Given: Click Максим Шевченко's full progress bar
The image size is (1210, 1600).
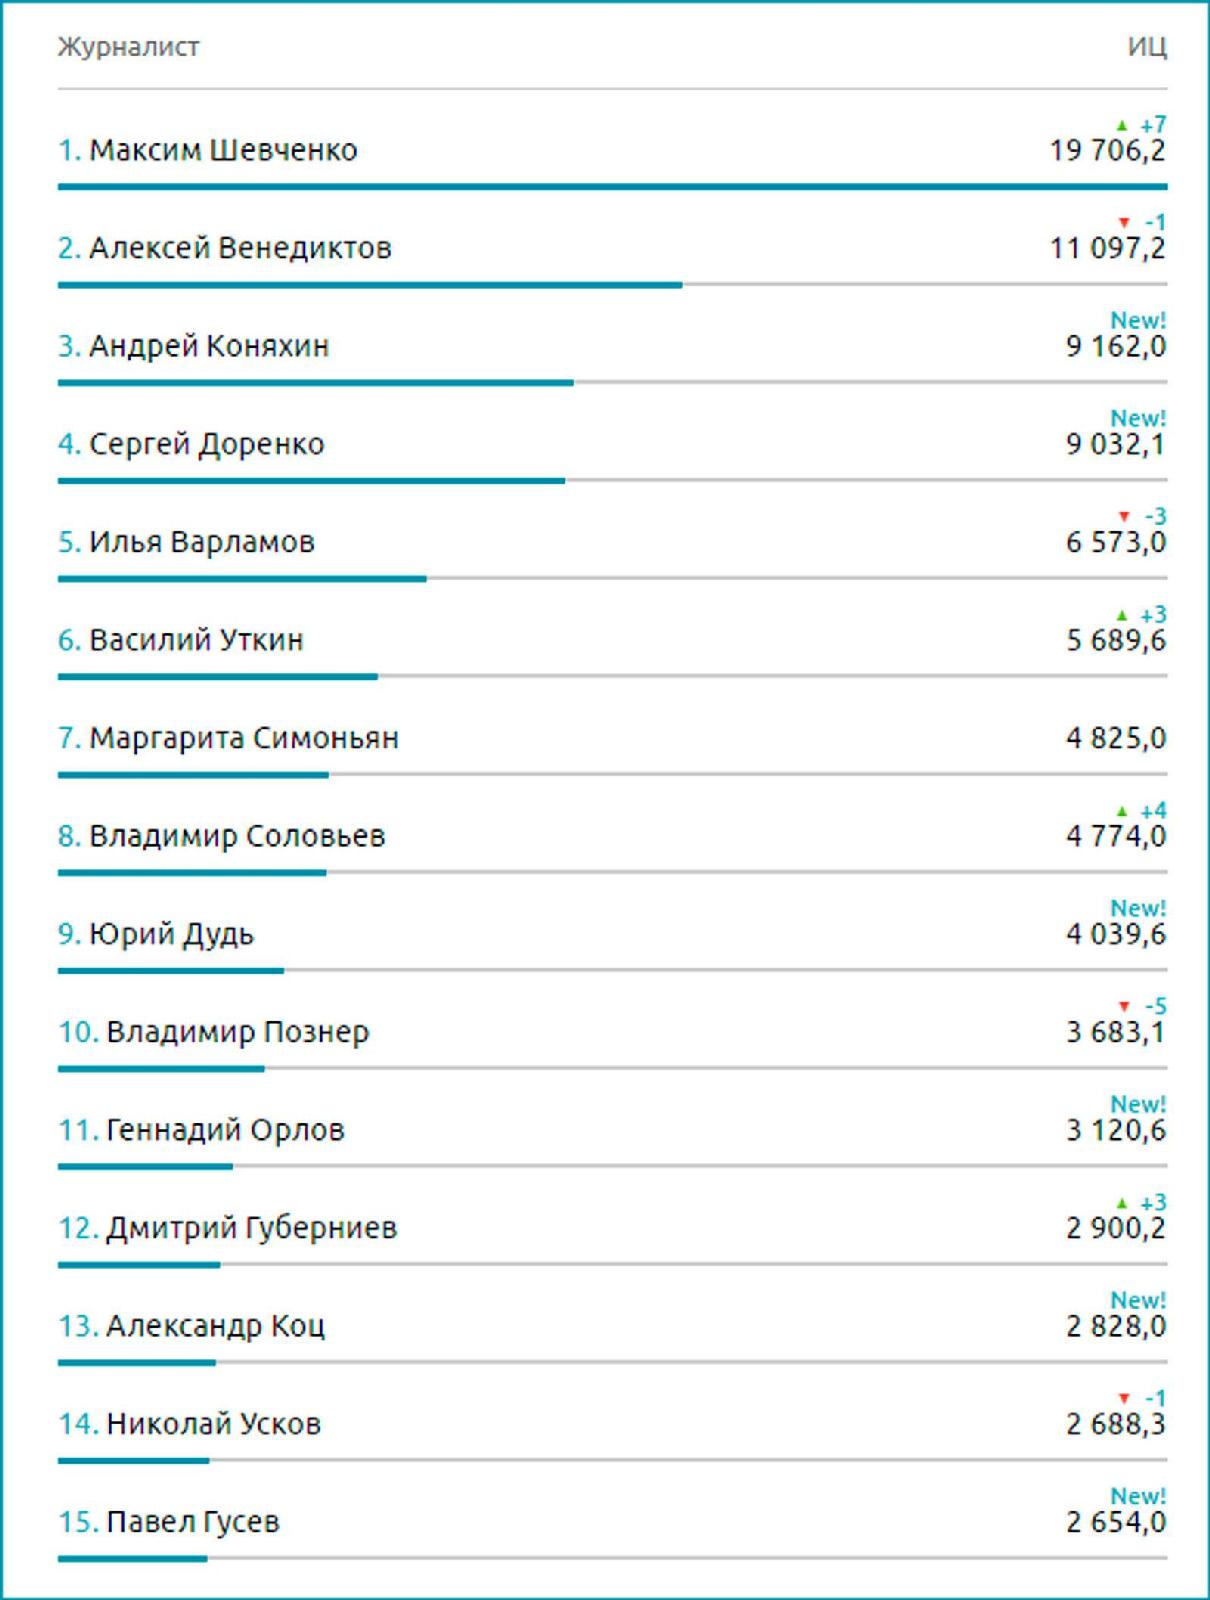Looking at the screenshot, I should (612, 186).
